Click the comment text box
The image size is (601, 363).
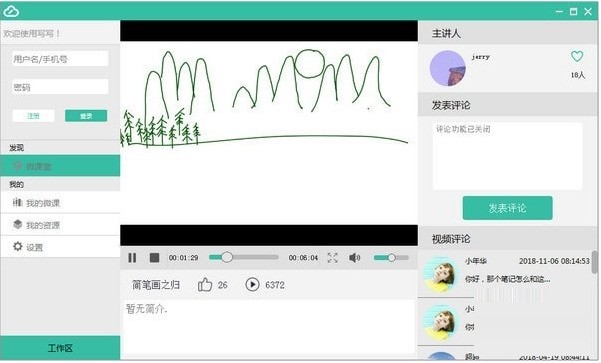pyautogui.click(x=507, y=156)
